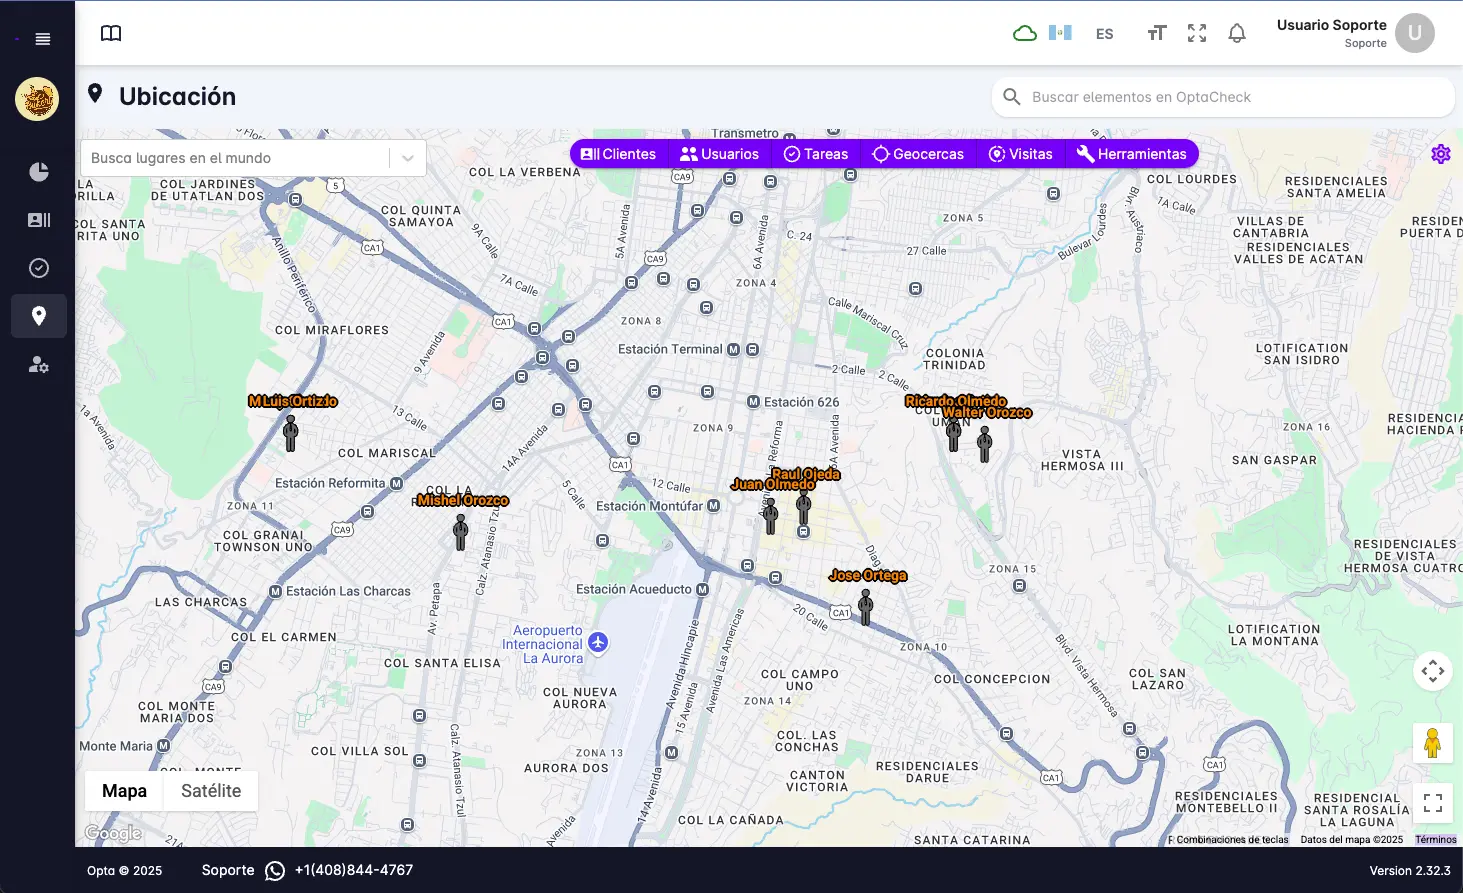Click the Google logo link
Screen dimensions: 1463x893
tap(113, 833)
